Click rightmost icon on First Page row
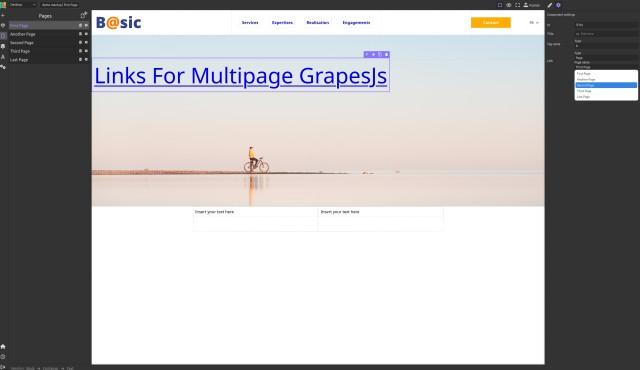Viewport: 640px width, 370px height. click(86, 25)
